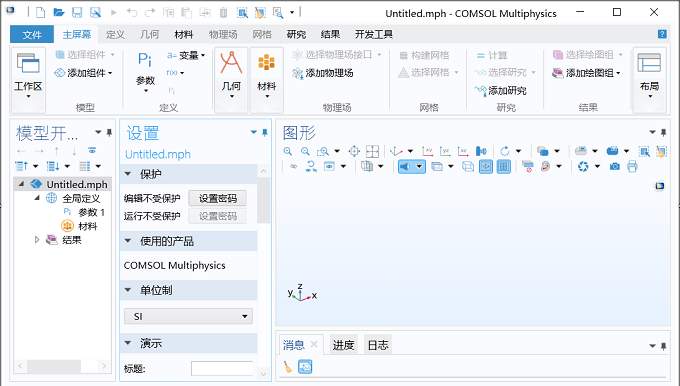Click Zoom Out in the Graphics toolbar
This screenshot has width=680, height=386.
(x=305, y=151)
